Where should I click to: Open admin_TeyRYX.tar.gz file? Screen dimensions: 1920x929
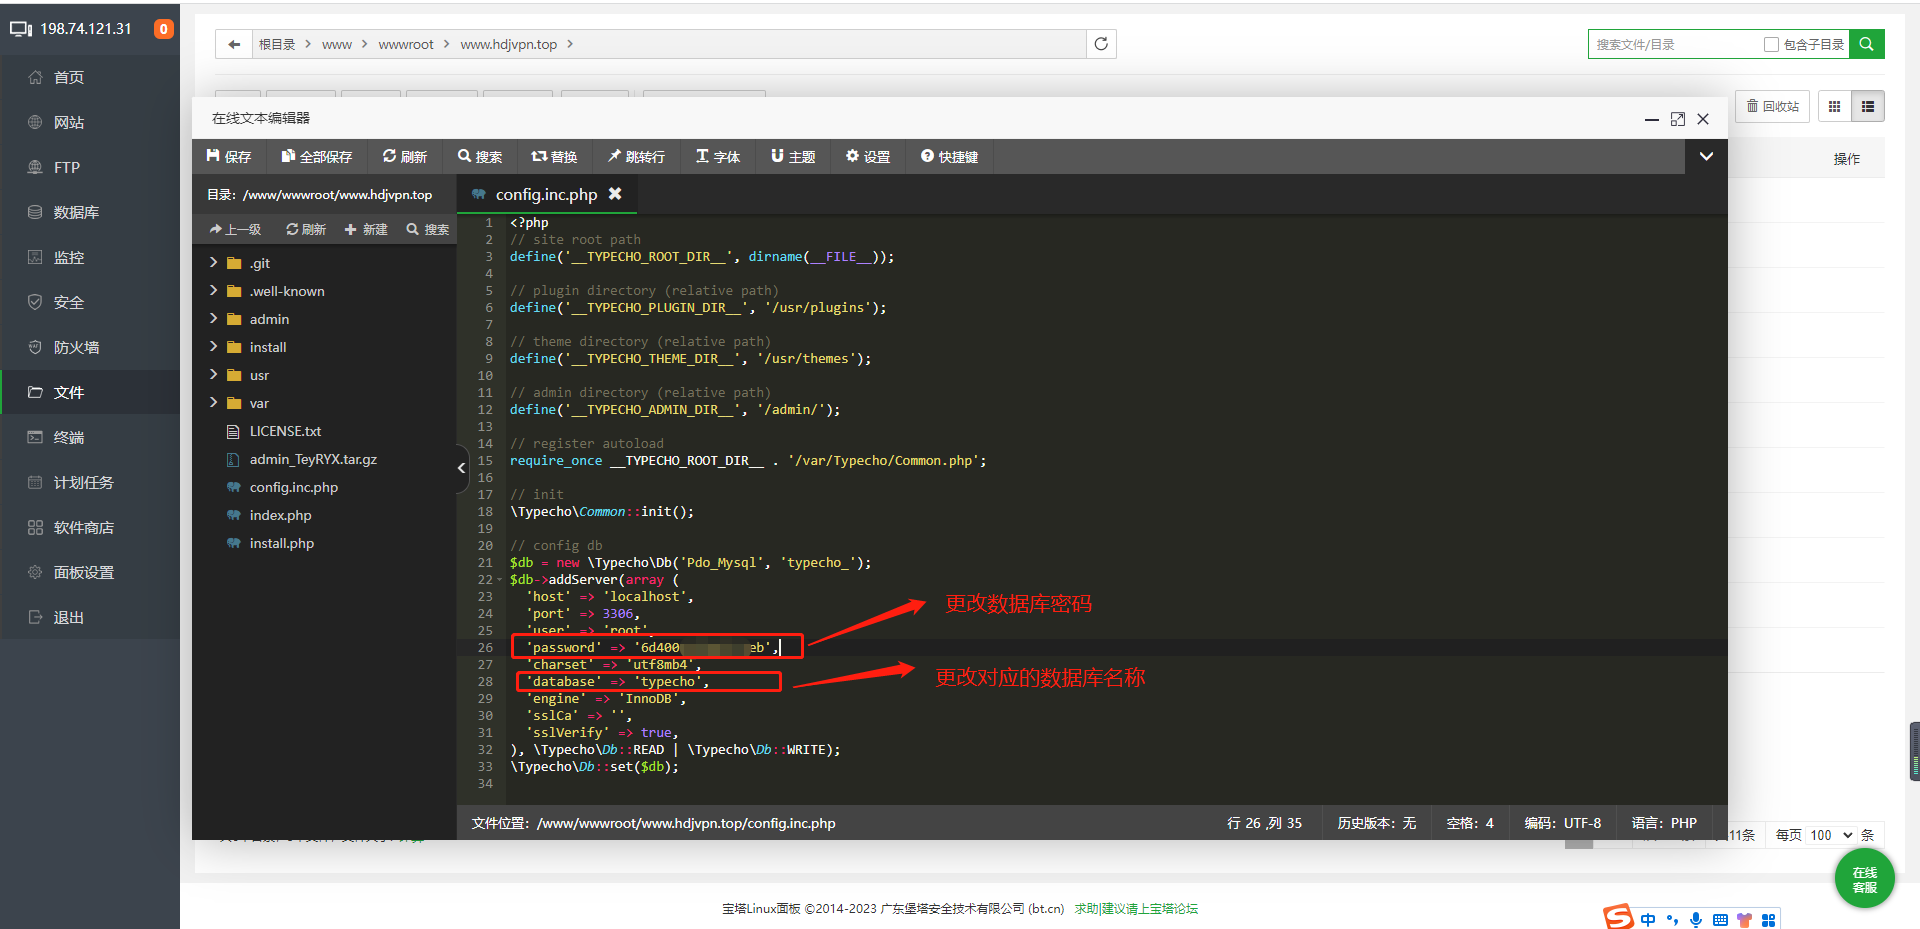click(313, 459)
